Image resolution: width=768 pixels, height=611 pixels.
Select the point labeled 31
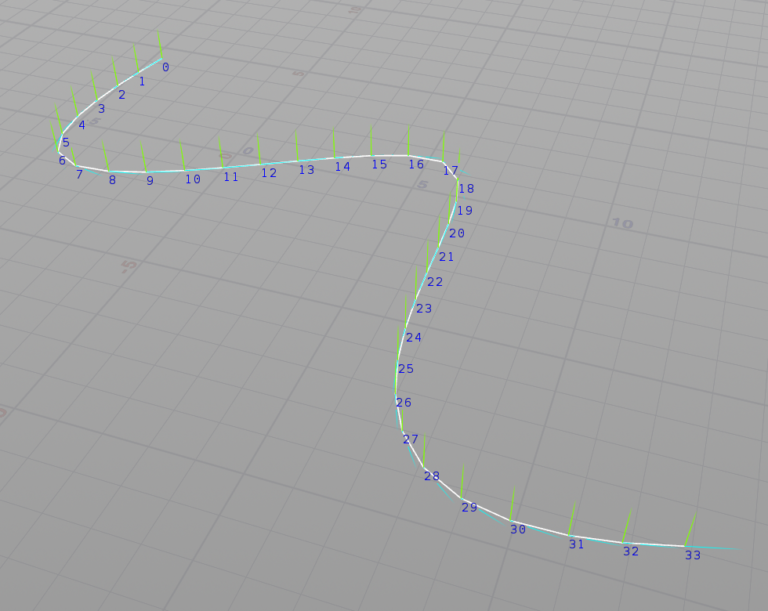click(x=569, y=535)
